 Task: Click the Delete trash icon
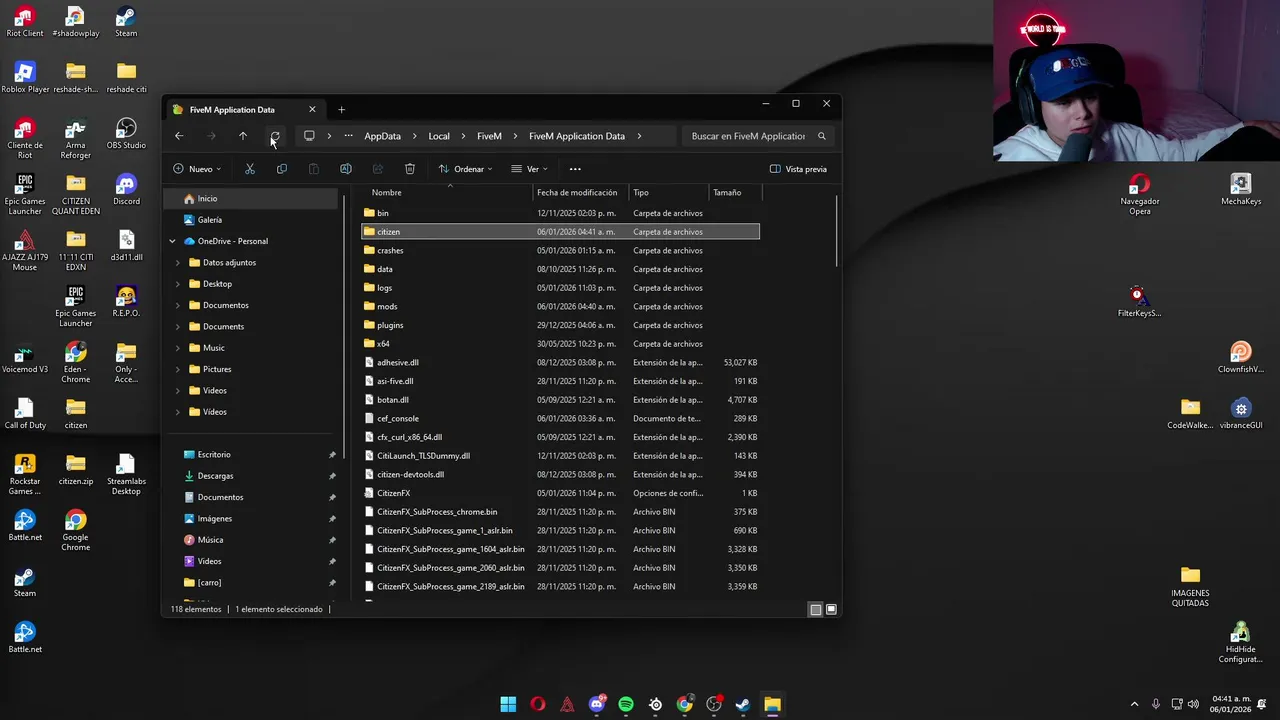(x=410, y=169)
